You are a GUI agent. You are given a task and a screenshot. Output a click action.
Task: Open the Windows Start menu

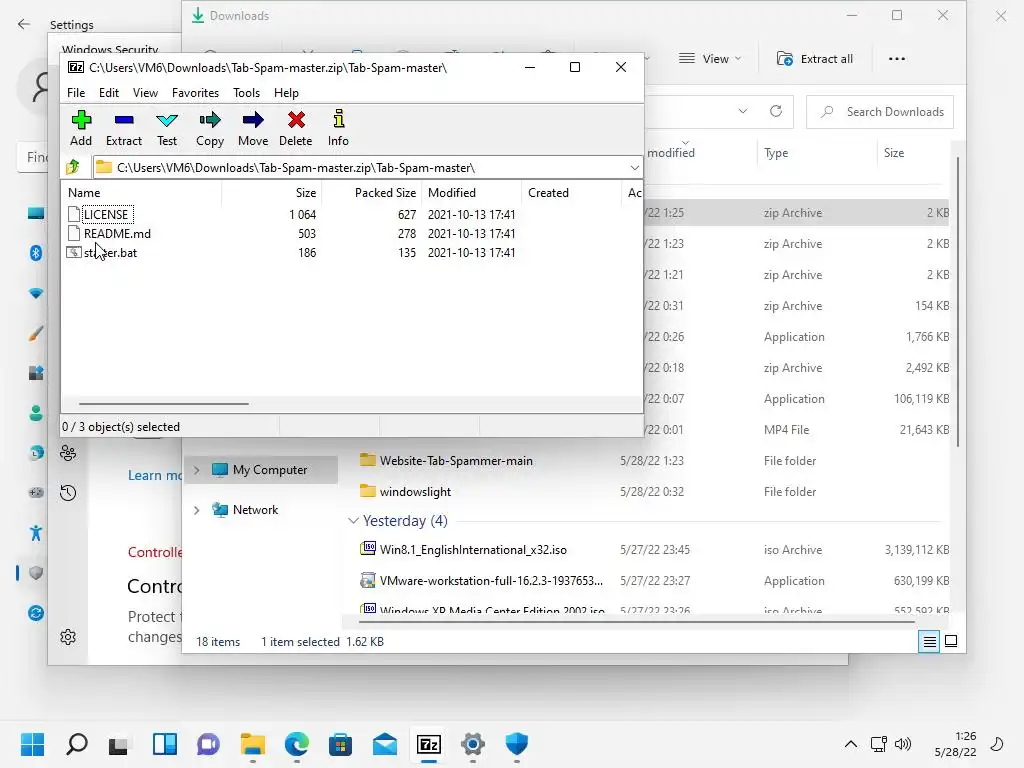(x=32, y=744)
